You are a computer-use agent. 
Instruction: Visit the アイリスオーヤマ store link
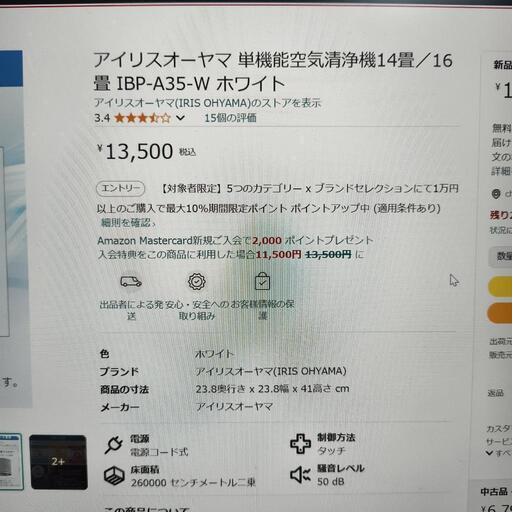click(208, 103)
